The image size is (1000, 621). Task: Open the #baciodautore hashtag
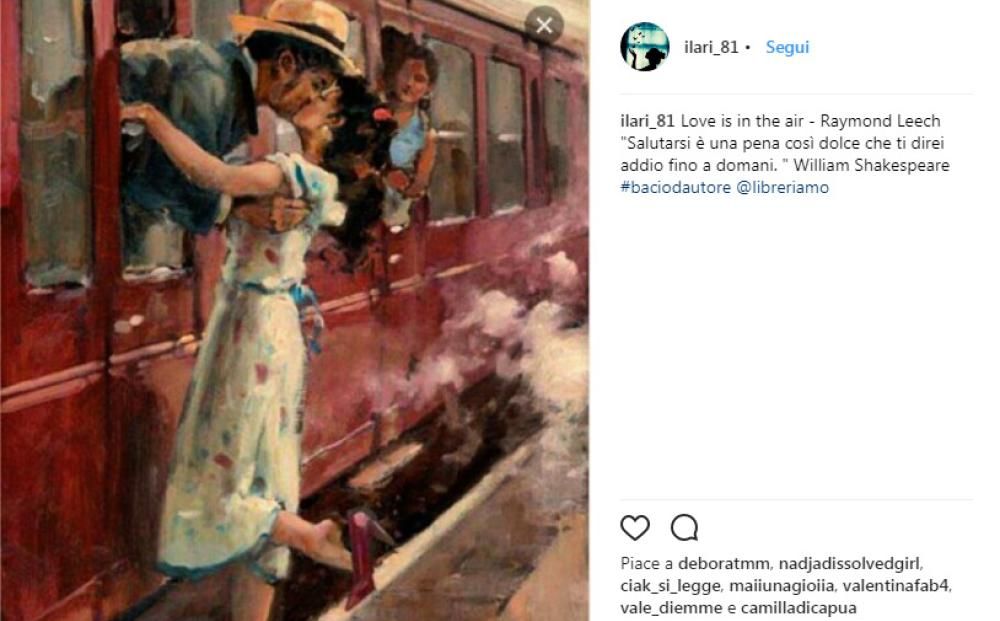pos(675,187)
